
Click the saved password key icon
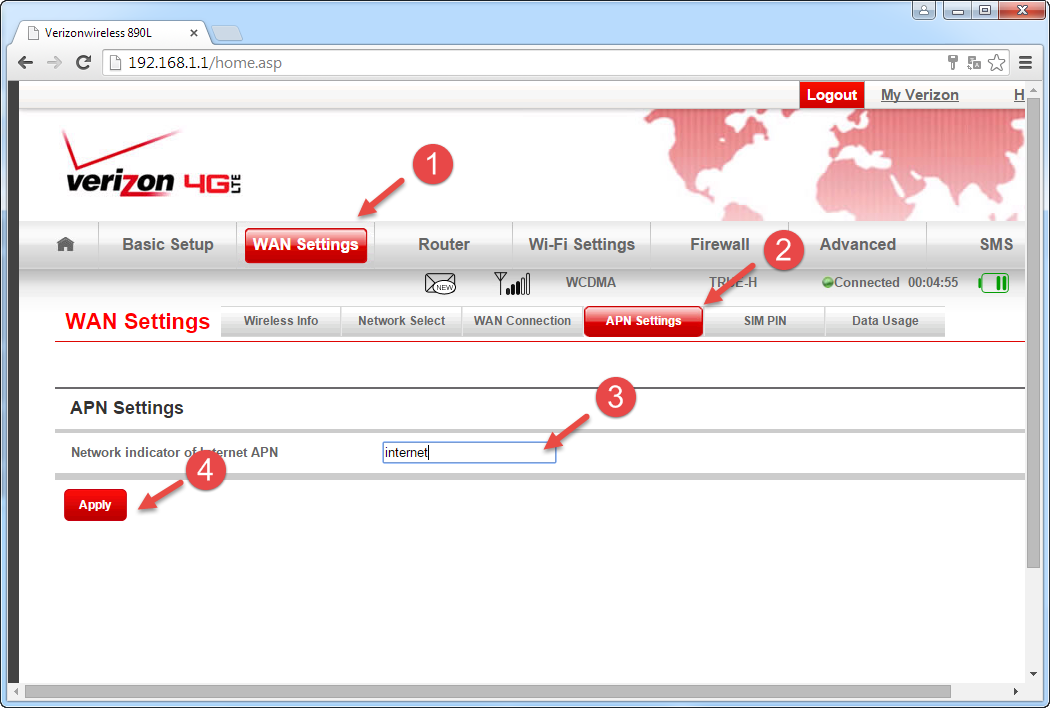point(953,62)
